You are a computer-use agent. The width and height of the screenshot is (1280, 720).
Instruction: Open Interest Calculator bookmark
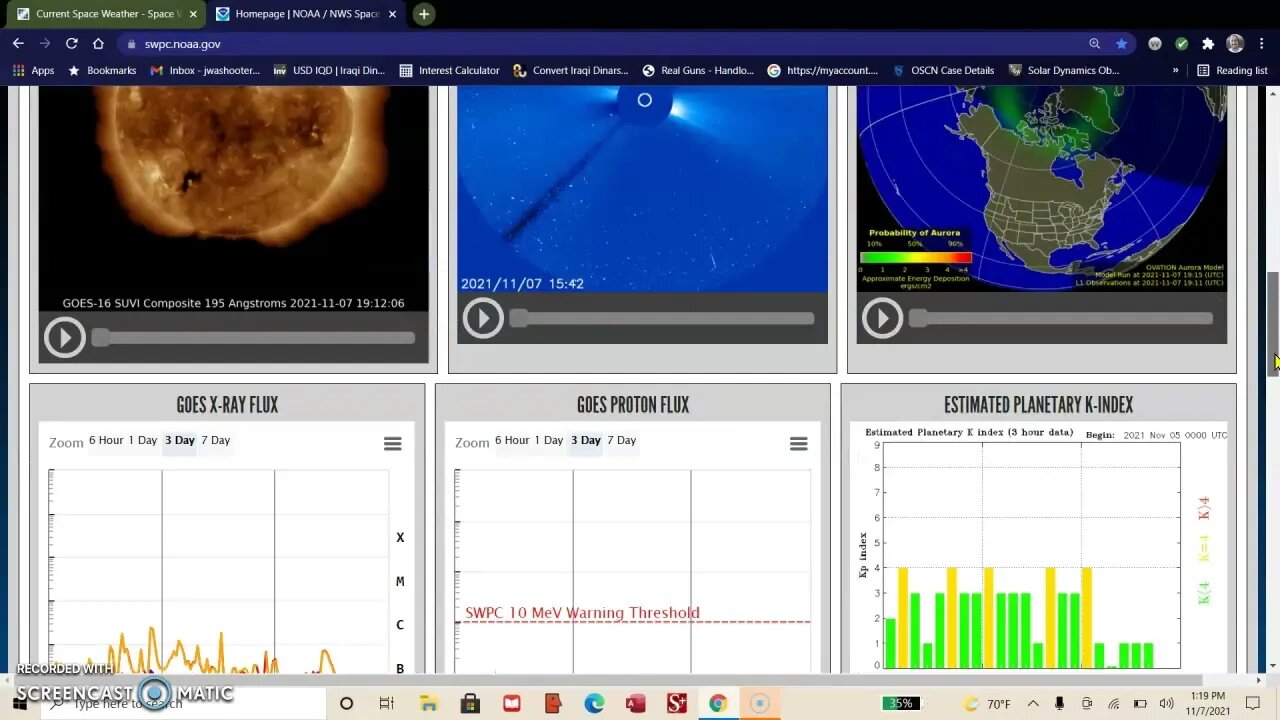click(449, 71)
